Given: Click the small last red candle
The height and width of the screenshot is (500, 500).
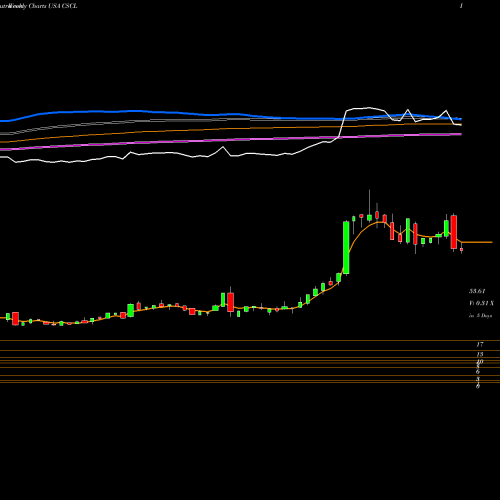Looking at the screenshot, I should coord(461,249).
